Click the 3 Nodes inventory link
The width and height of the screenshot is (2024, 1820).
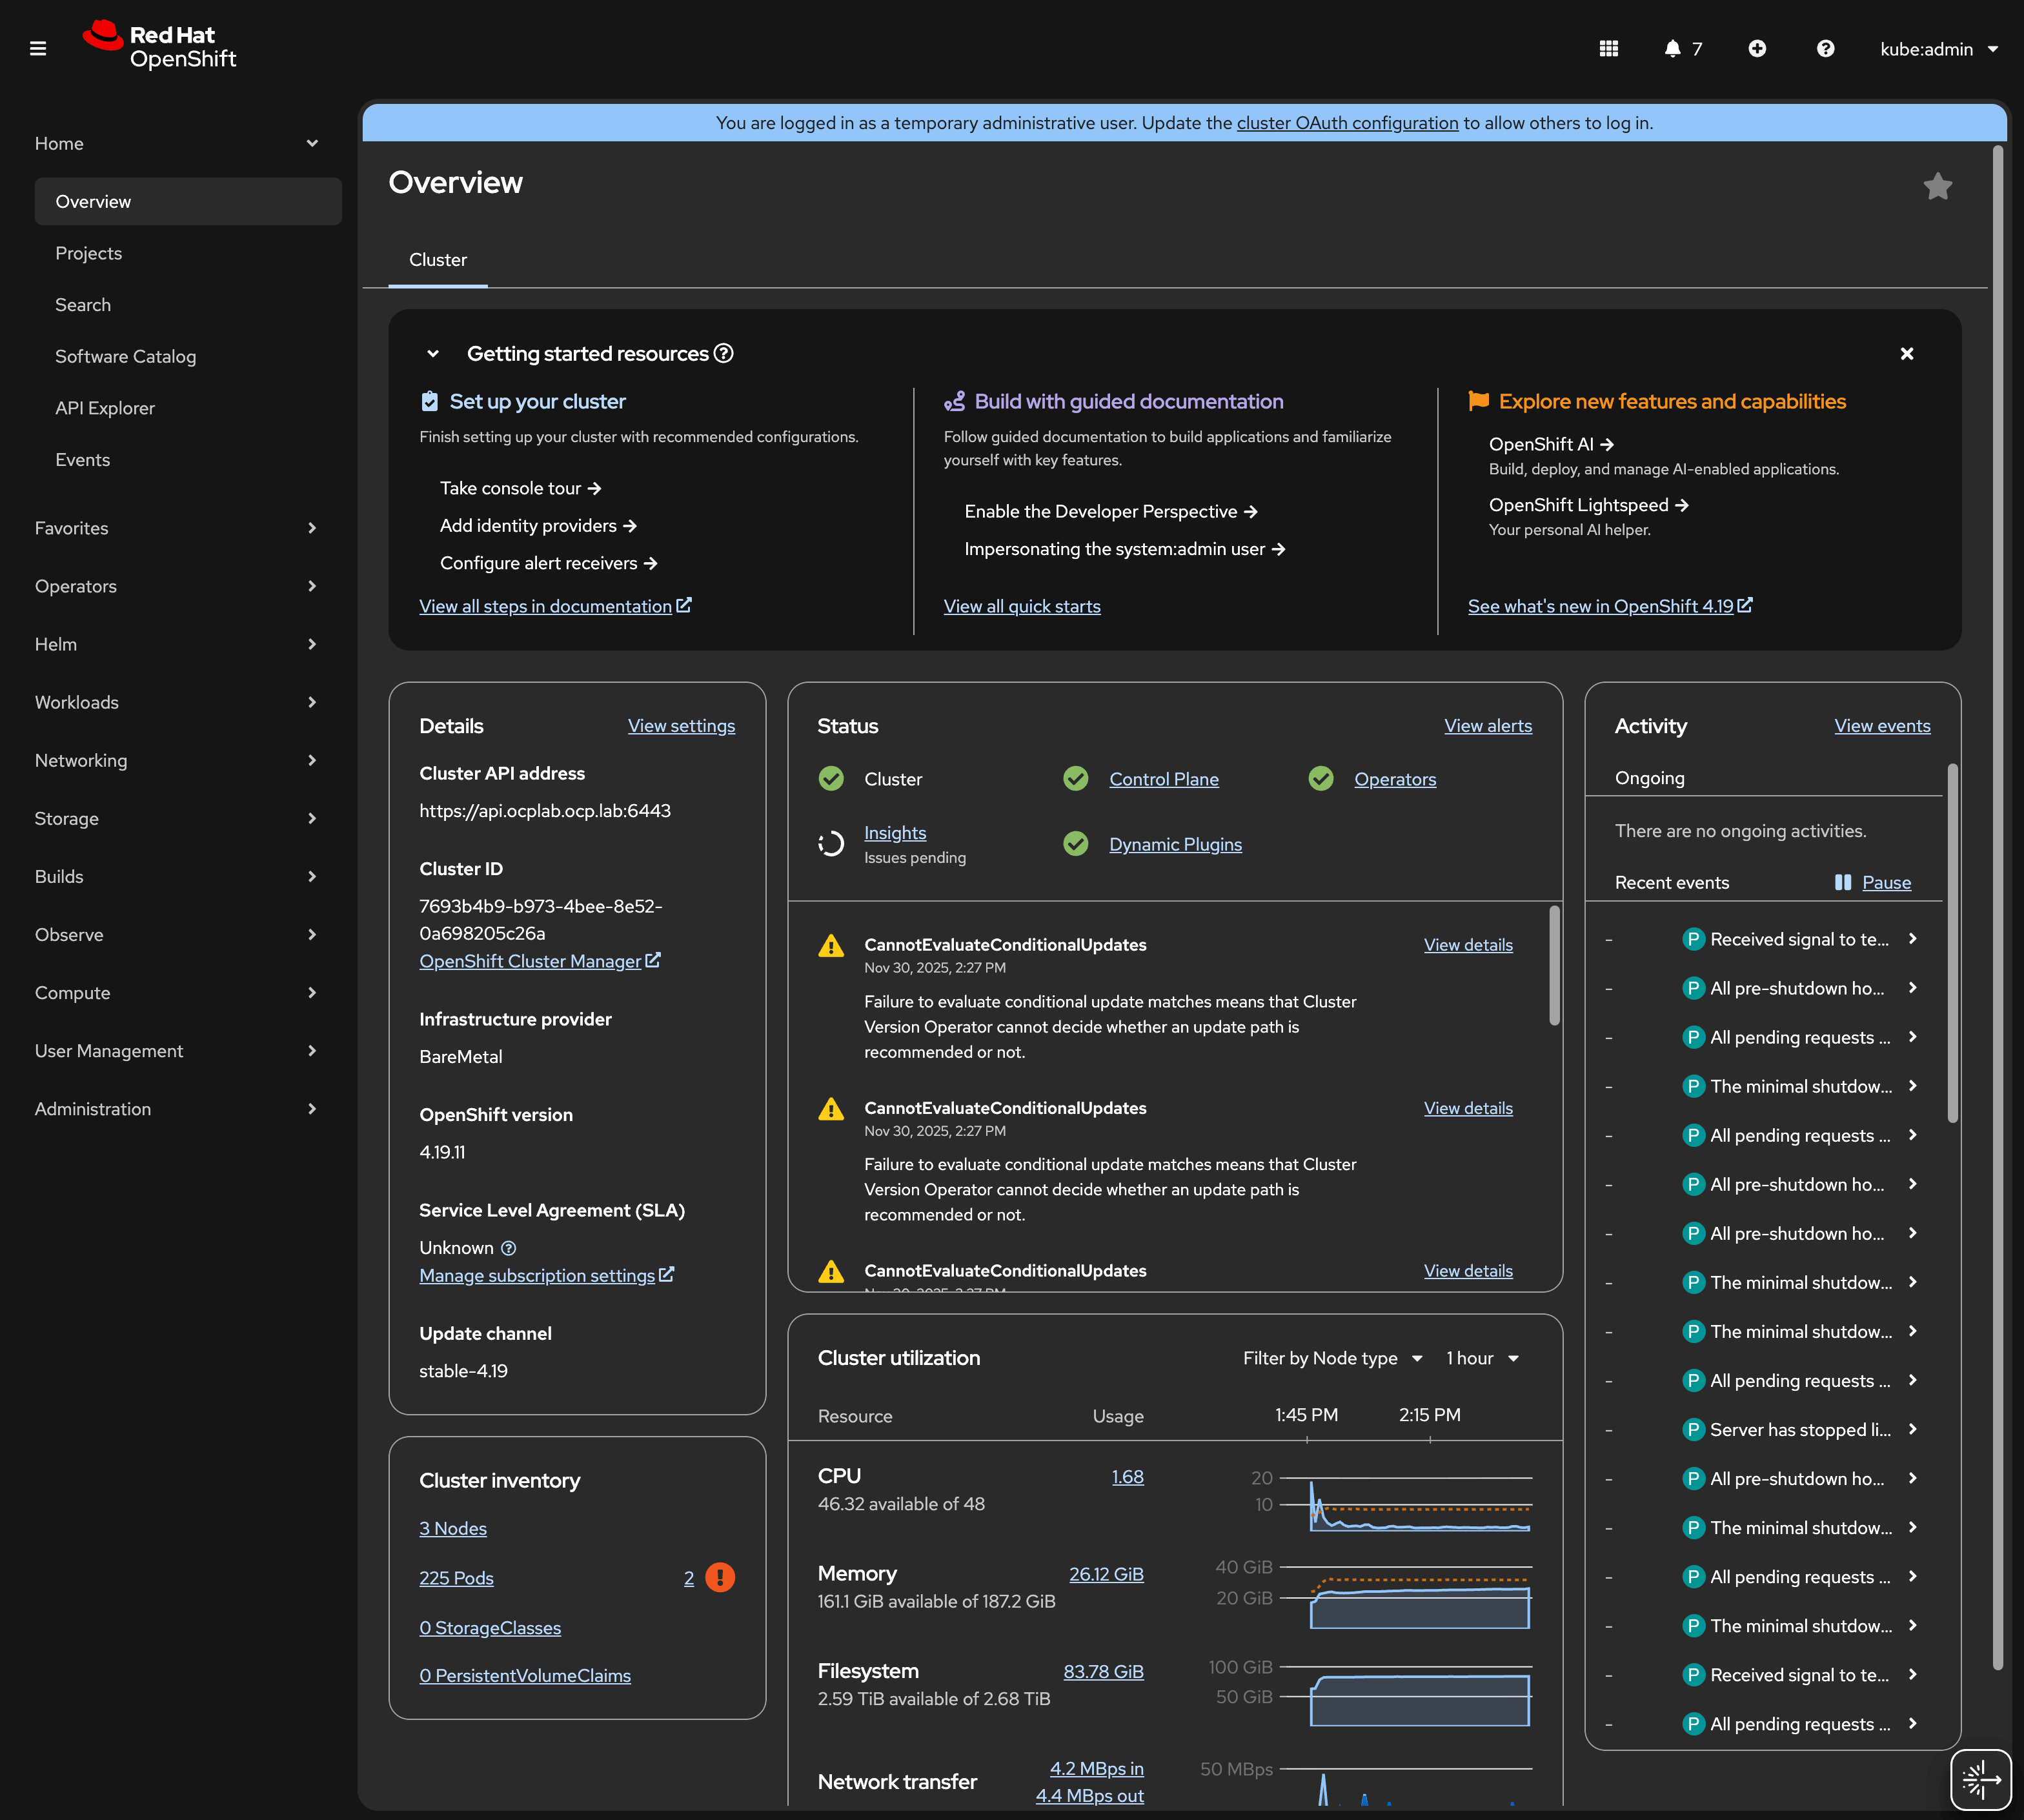click(x=452, y=1527)
